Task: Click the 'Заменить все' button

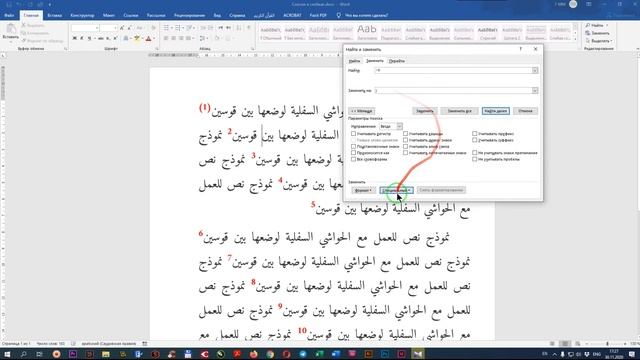Action: [460, 111]
